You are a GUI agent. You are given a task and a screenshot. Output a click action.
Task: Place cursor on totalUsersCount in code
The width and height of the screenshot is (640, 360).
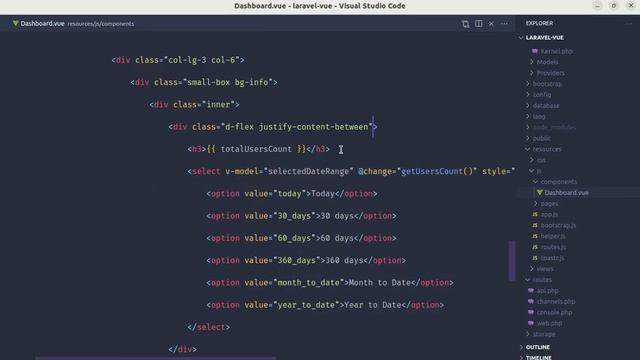pyautogui.click(x=256, y=149)
